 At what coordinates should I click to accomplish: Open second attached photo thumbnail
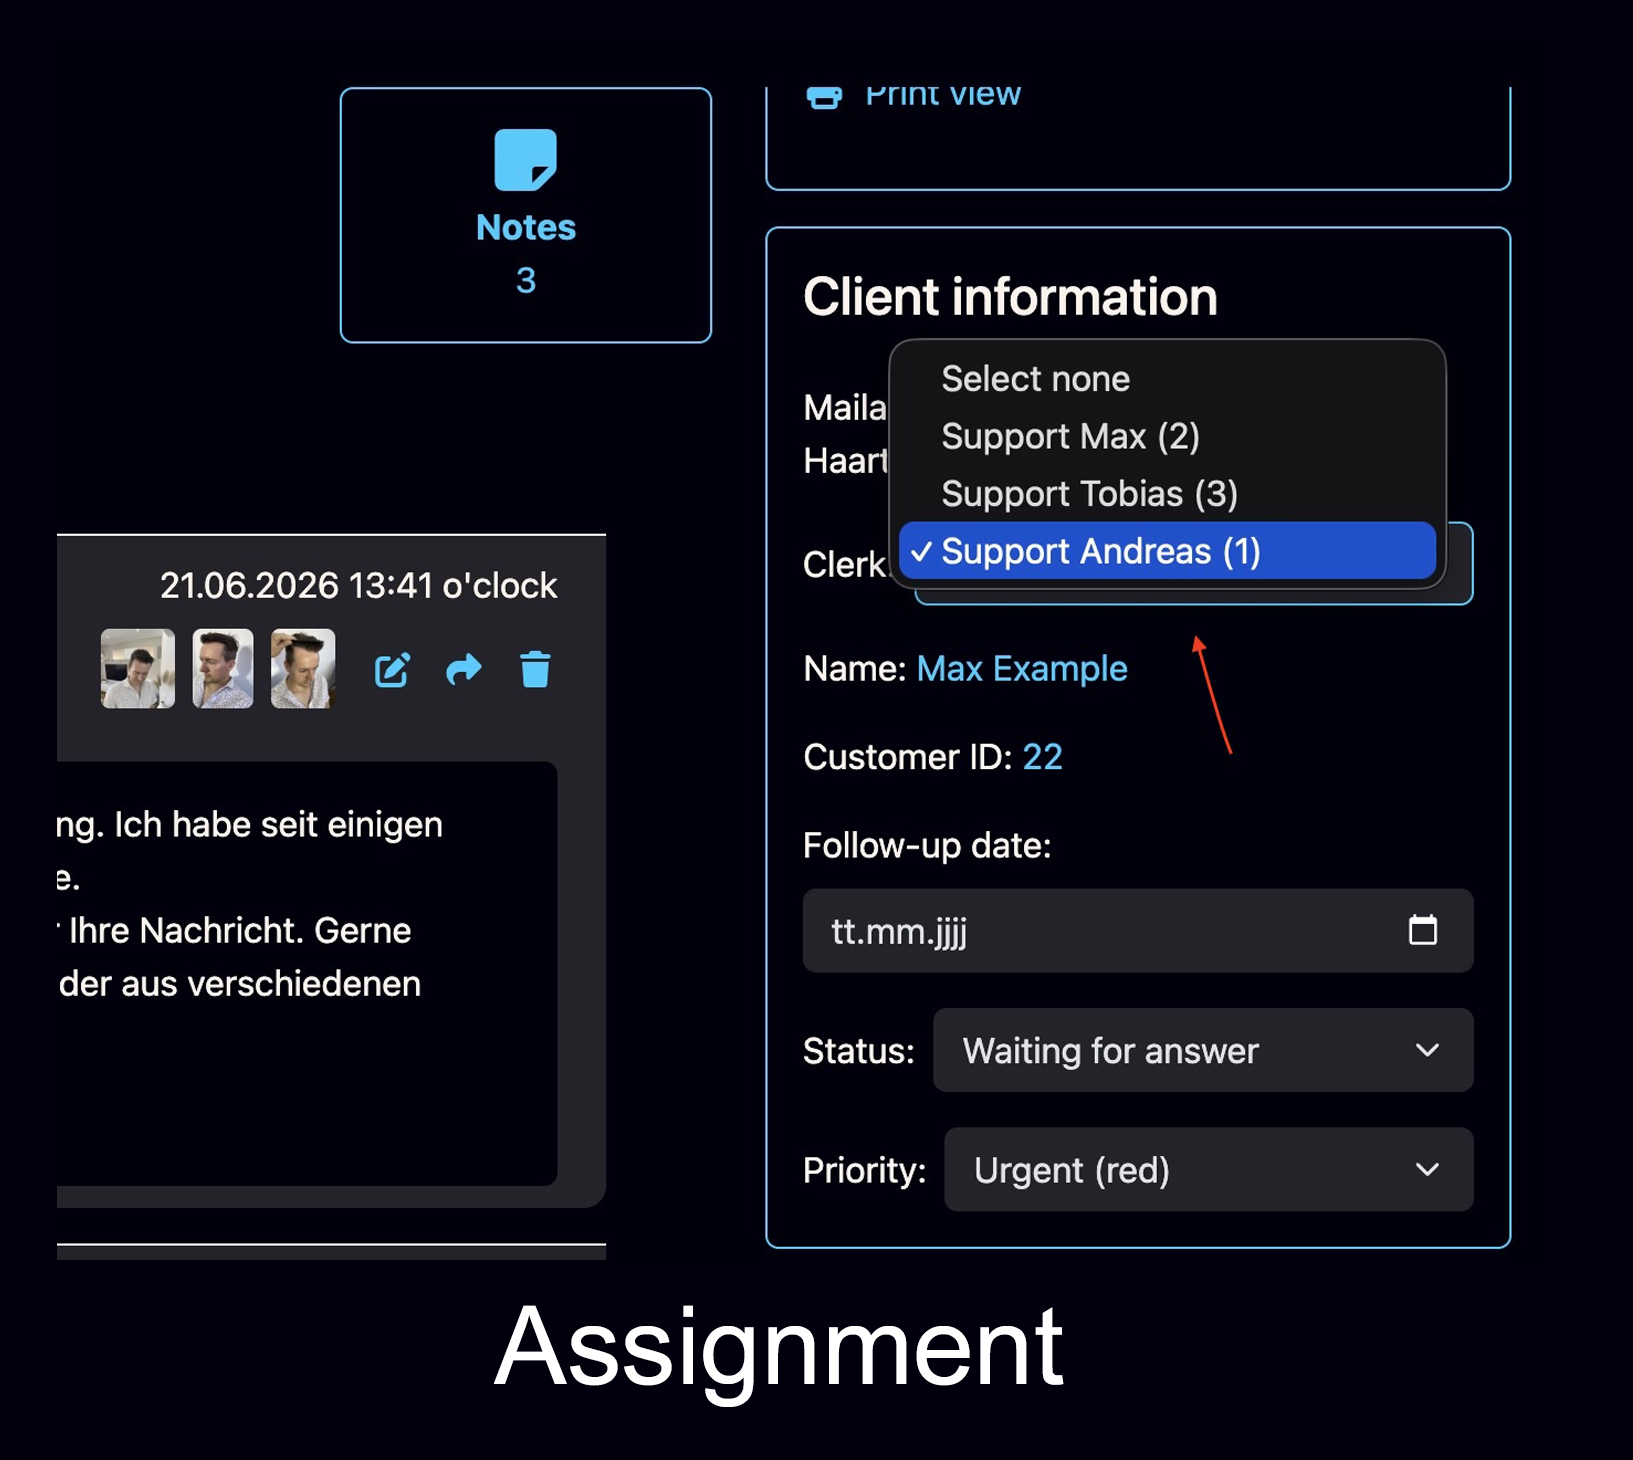coord(222,668)
